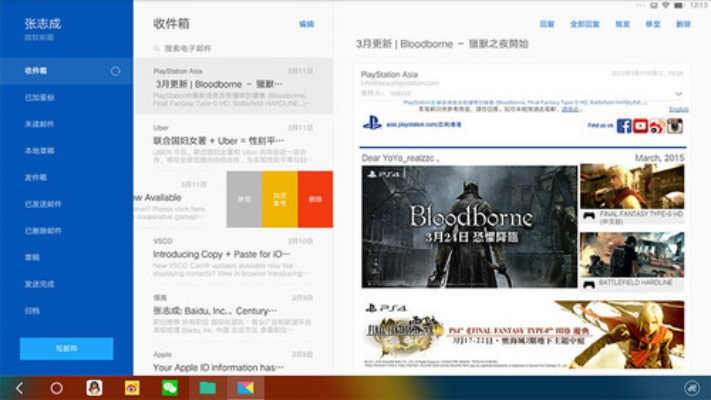Click the PlayStation logo in email header
The width and height of the screenshot is (711, 400).
tap(372, 124)
